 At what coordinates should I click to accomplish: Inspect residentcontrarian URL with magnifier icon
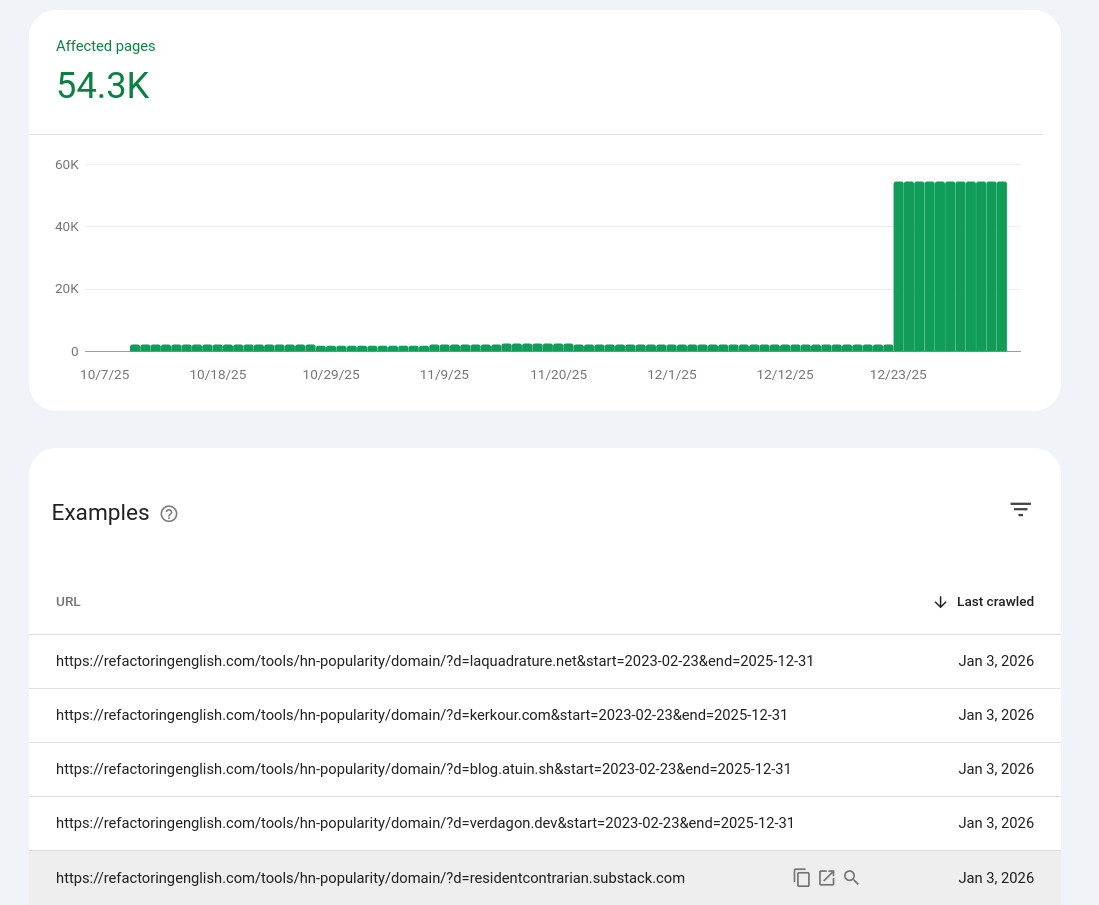click(851, 878)
